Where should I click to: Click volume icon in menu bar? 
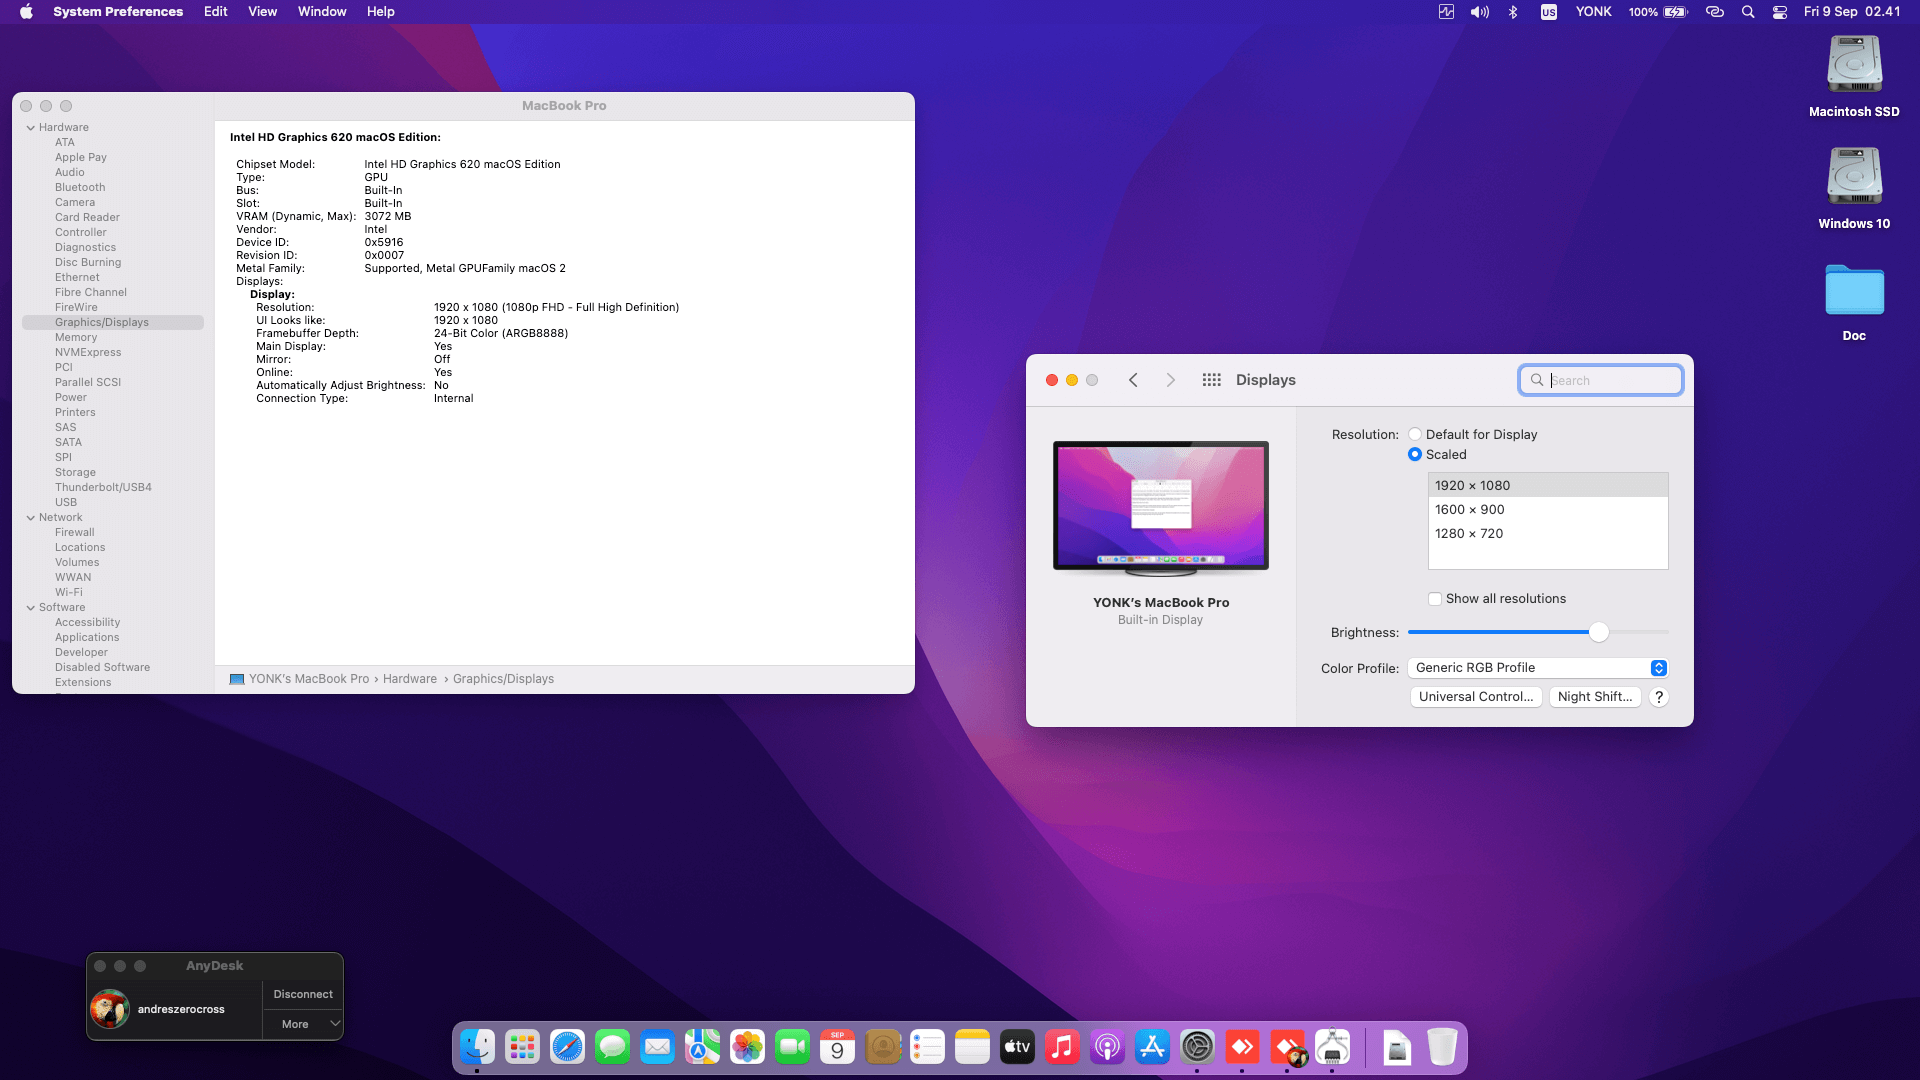pyautogui.click(x=1480, y=12)
